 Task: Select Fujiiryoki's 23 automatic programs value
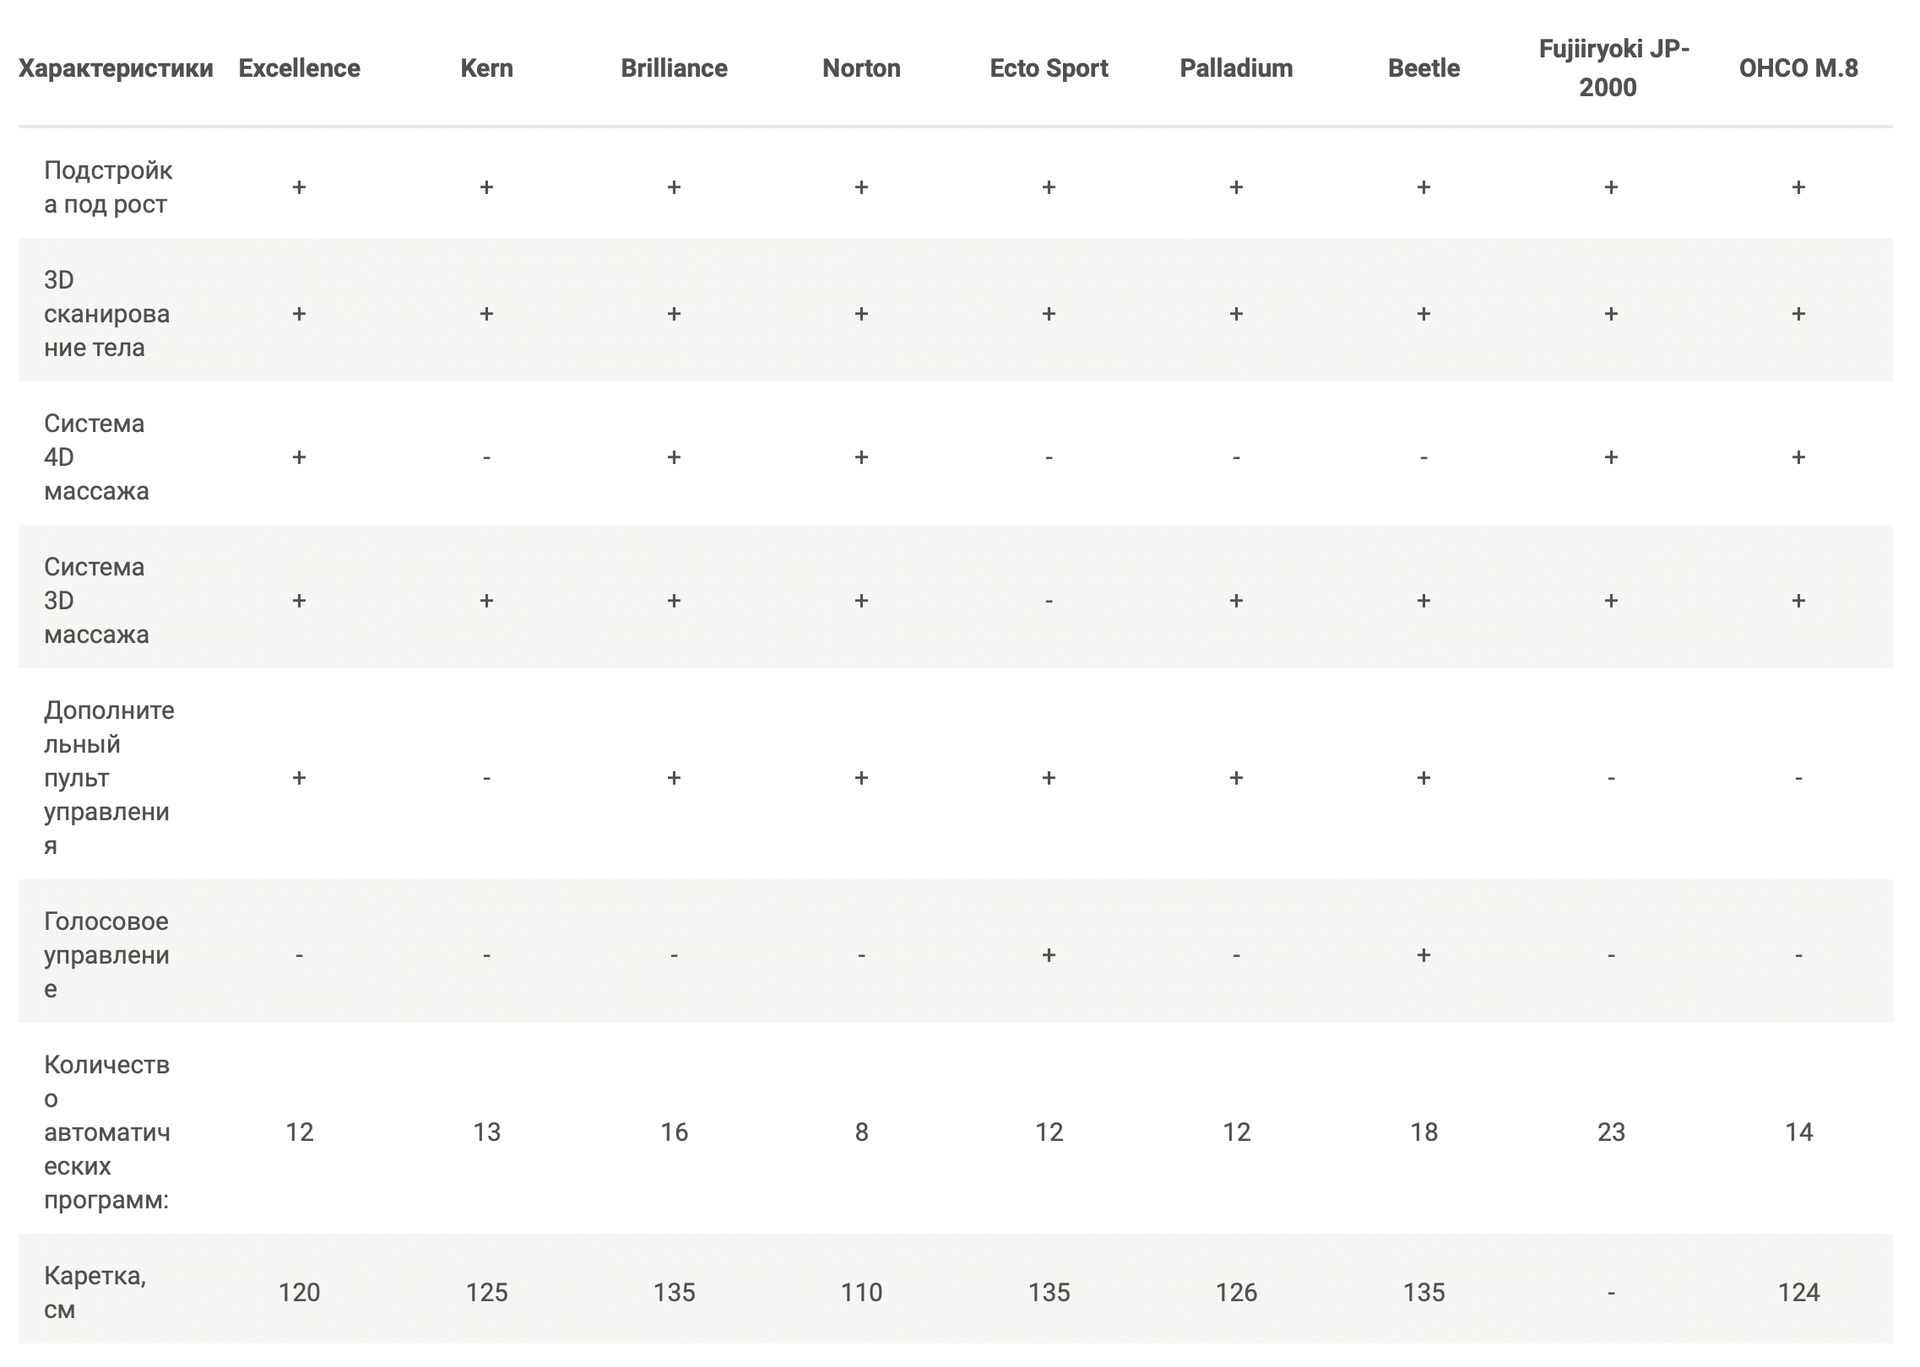1611,1132
